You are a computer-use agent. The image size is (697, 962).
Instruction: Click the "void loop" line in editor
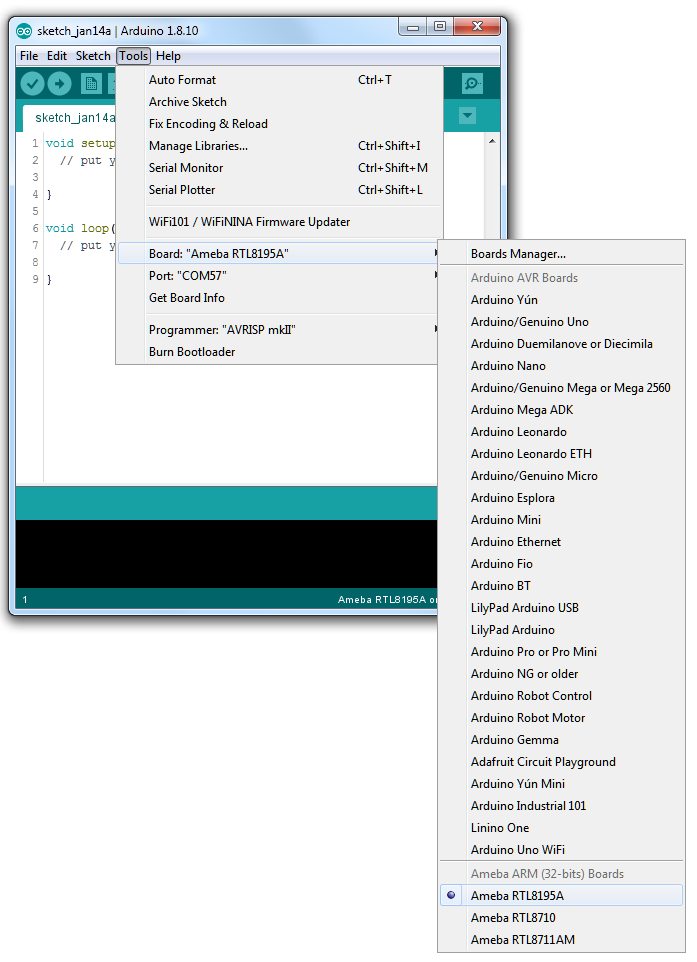(80, 228)
